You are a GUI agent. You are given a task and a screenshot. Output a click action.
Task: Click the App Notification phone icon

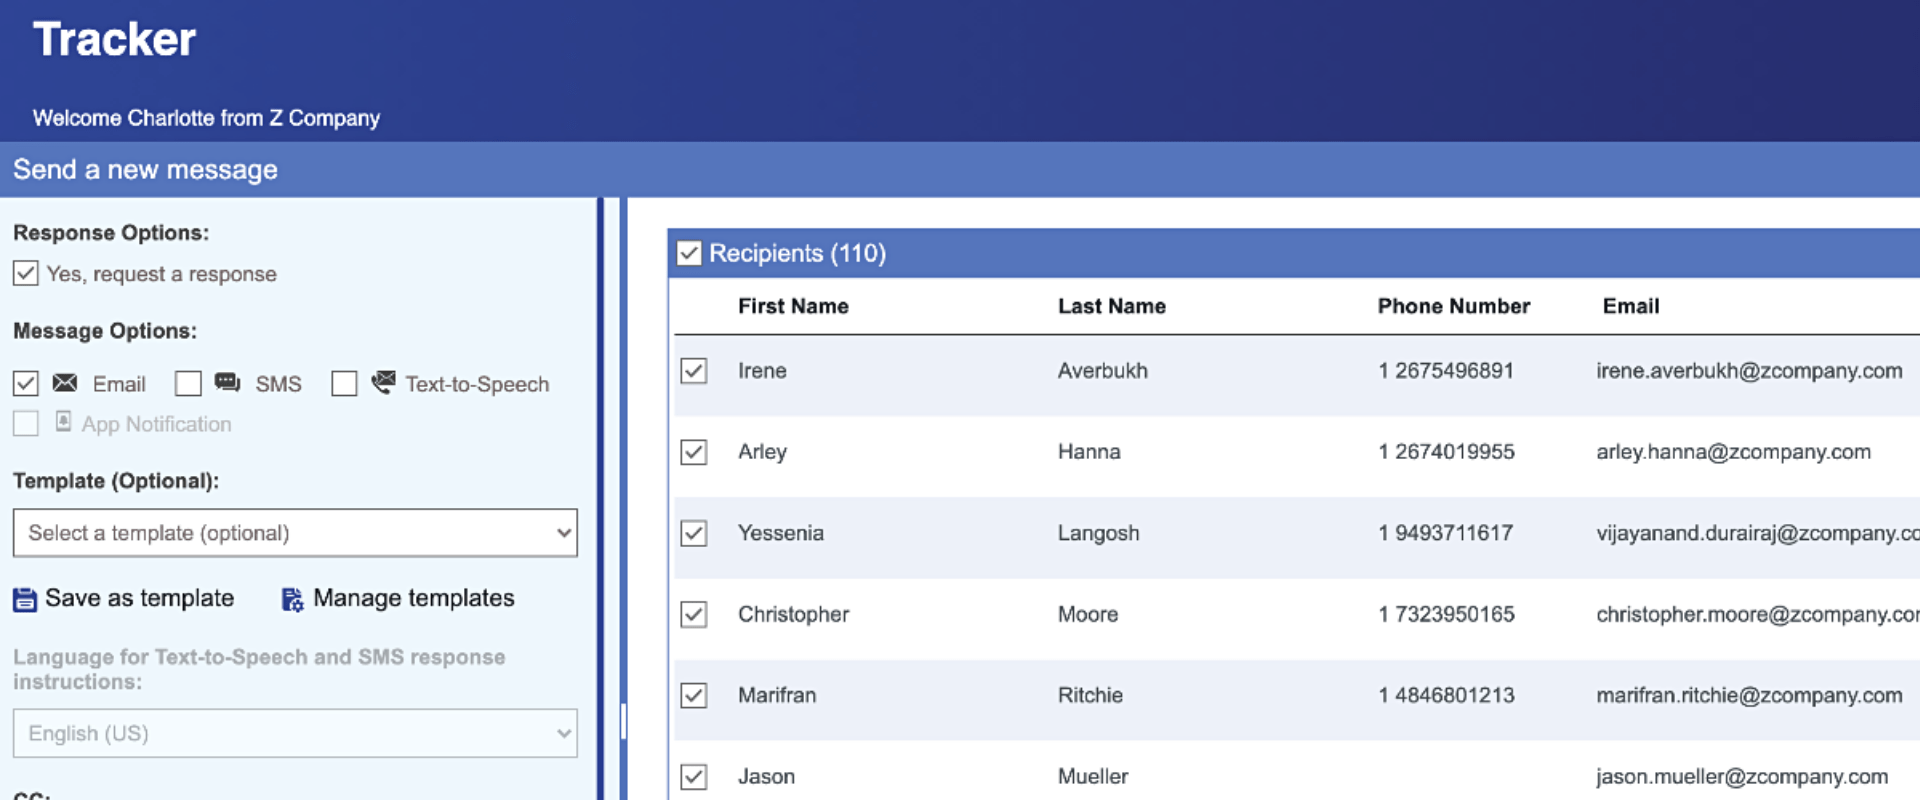63,422
